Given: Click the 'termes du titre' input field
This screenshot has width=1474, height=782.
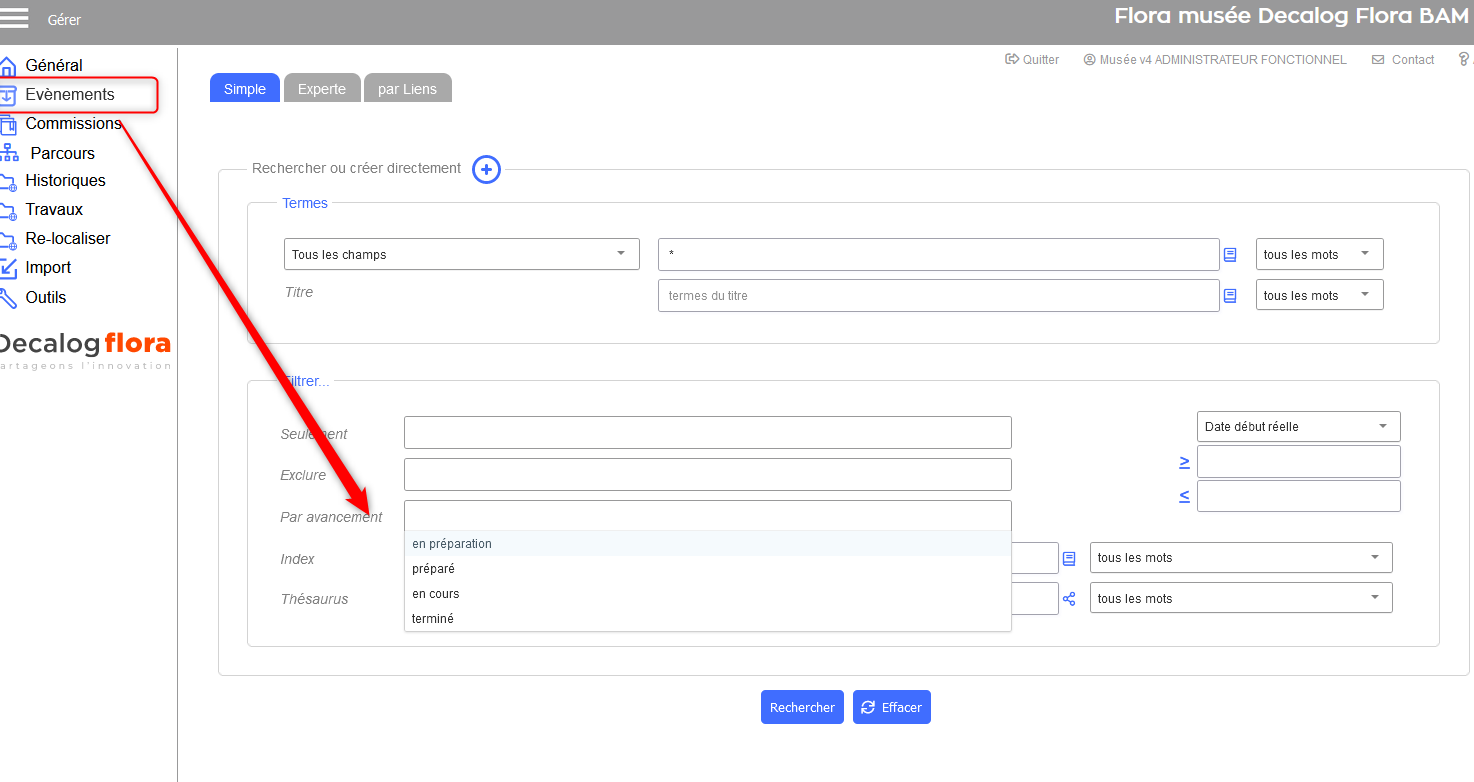Looking at the screenshot, I should (937, 296).
